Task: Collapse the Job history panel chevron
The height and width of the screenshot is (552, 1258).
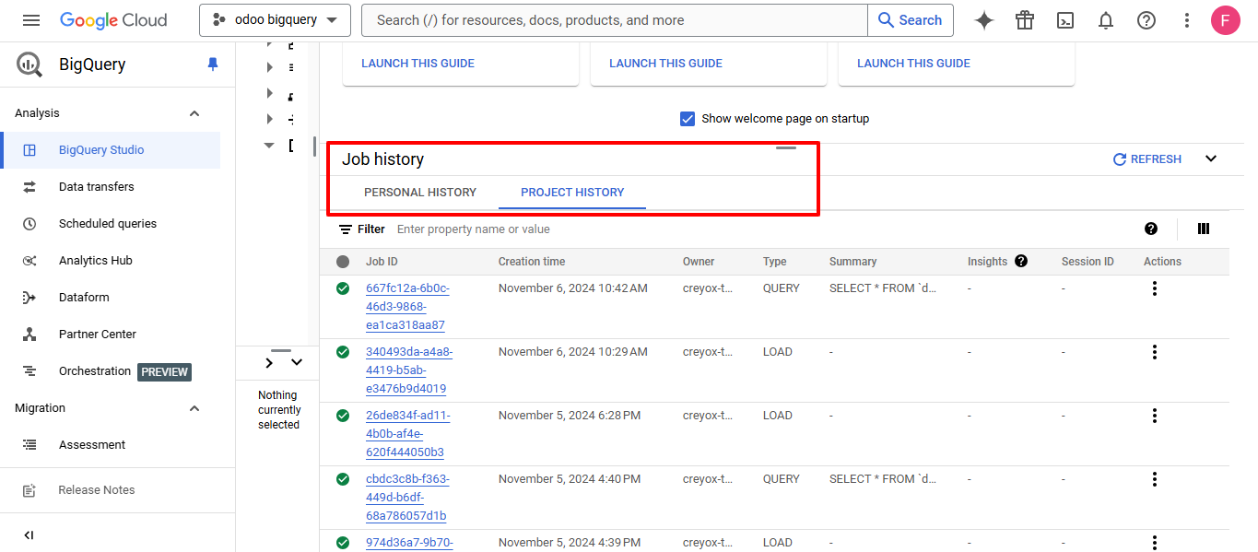Action: 1211,159
